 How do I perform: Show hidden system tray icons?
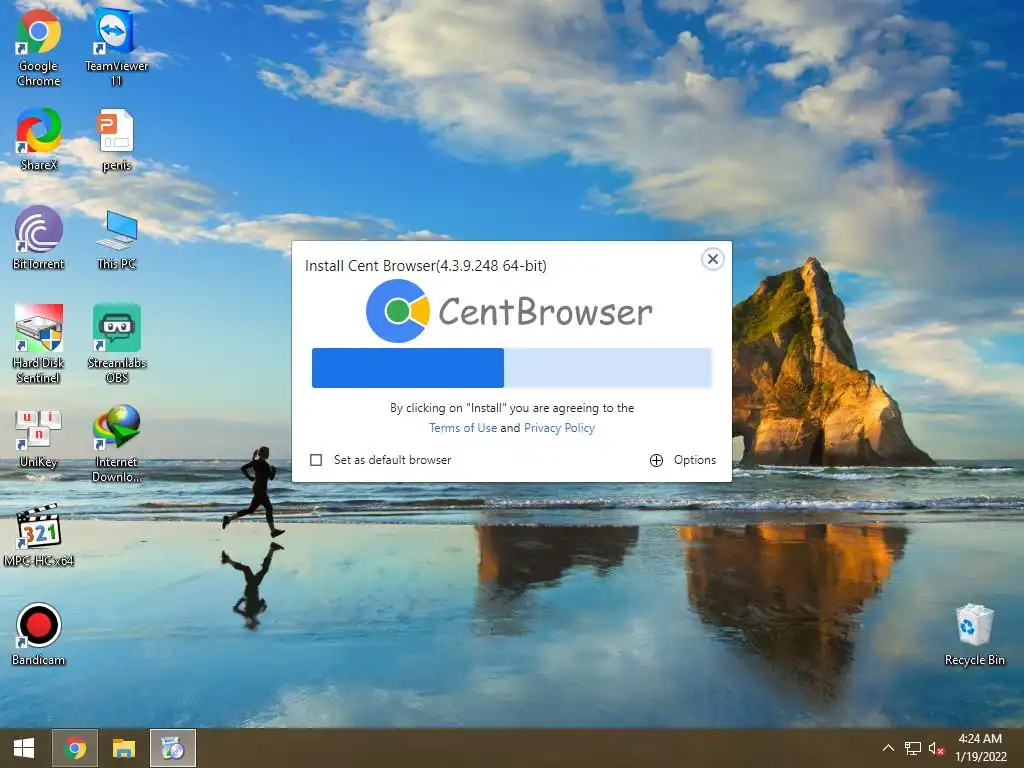[x=888, y=748]
